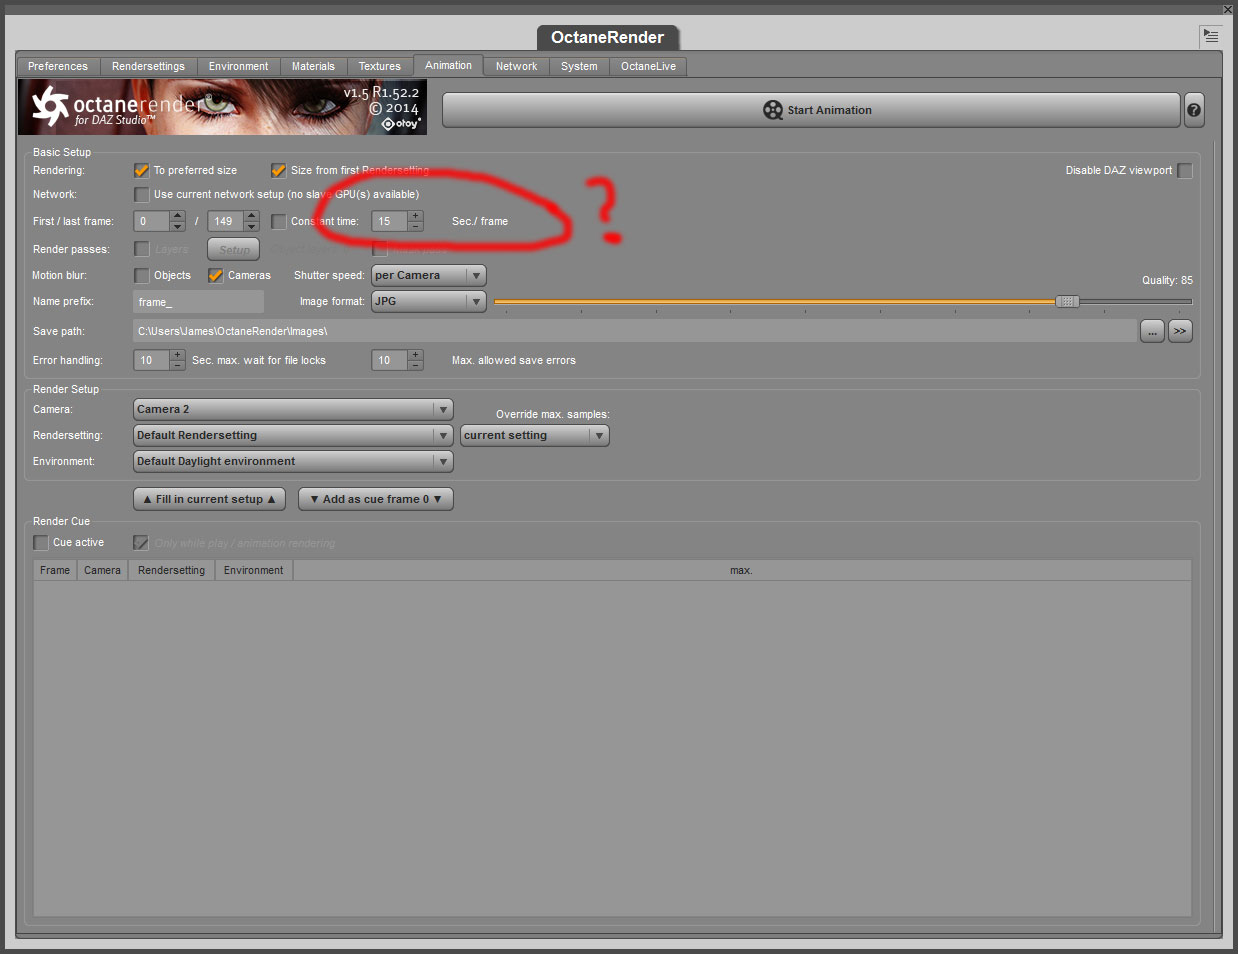Image resolution: width=1238 pixels, height=954 pixels.
Task: Open the Default Daylight environment dropdown
Action: point(294,461)
